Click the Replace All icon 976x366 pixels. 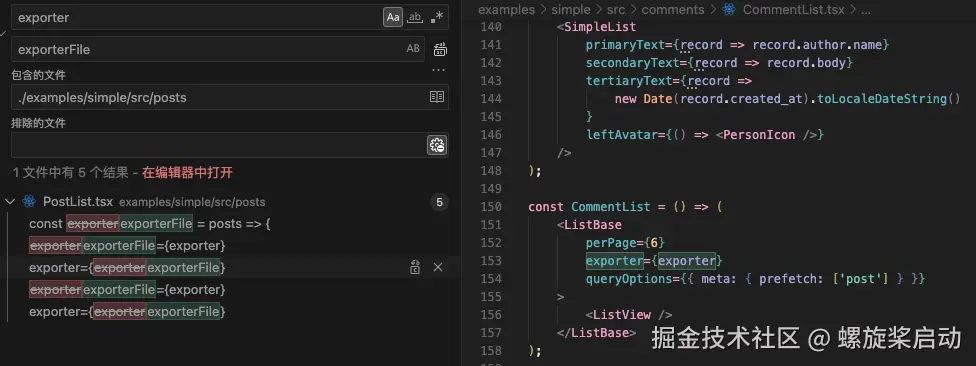tap(440, 49)
